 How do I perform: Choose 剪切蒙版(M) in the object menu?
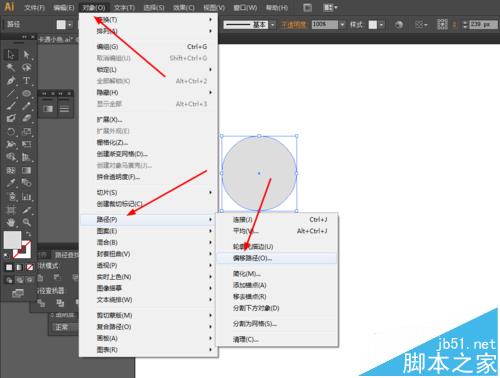pos(148,315)
